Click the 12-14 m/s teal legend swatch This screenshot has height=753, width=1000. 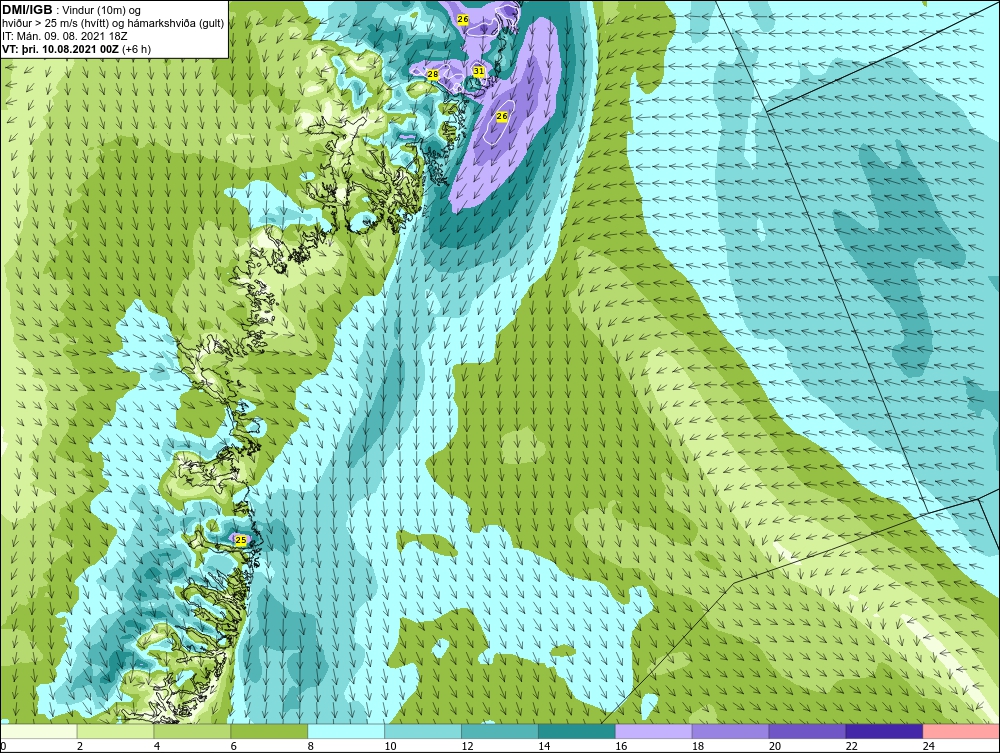(x=499, y=731)
